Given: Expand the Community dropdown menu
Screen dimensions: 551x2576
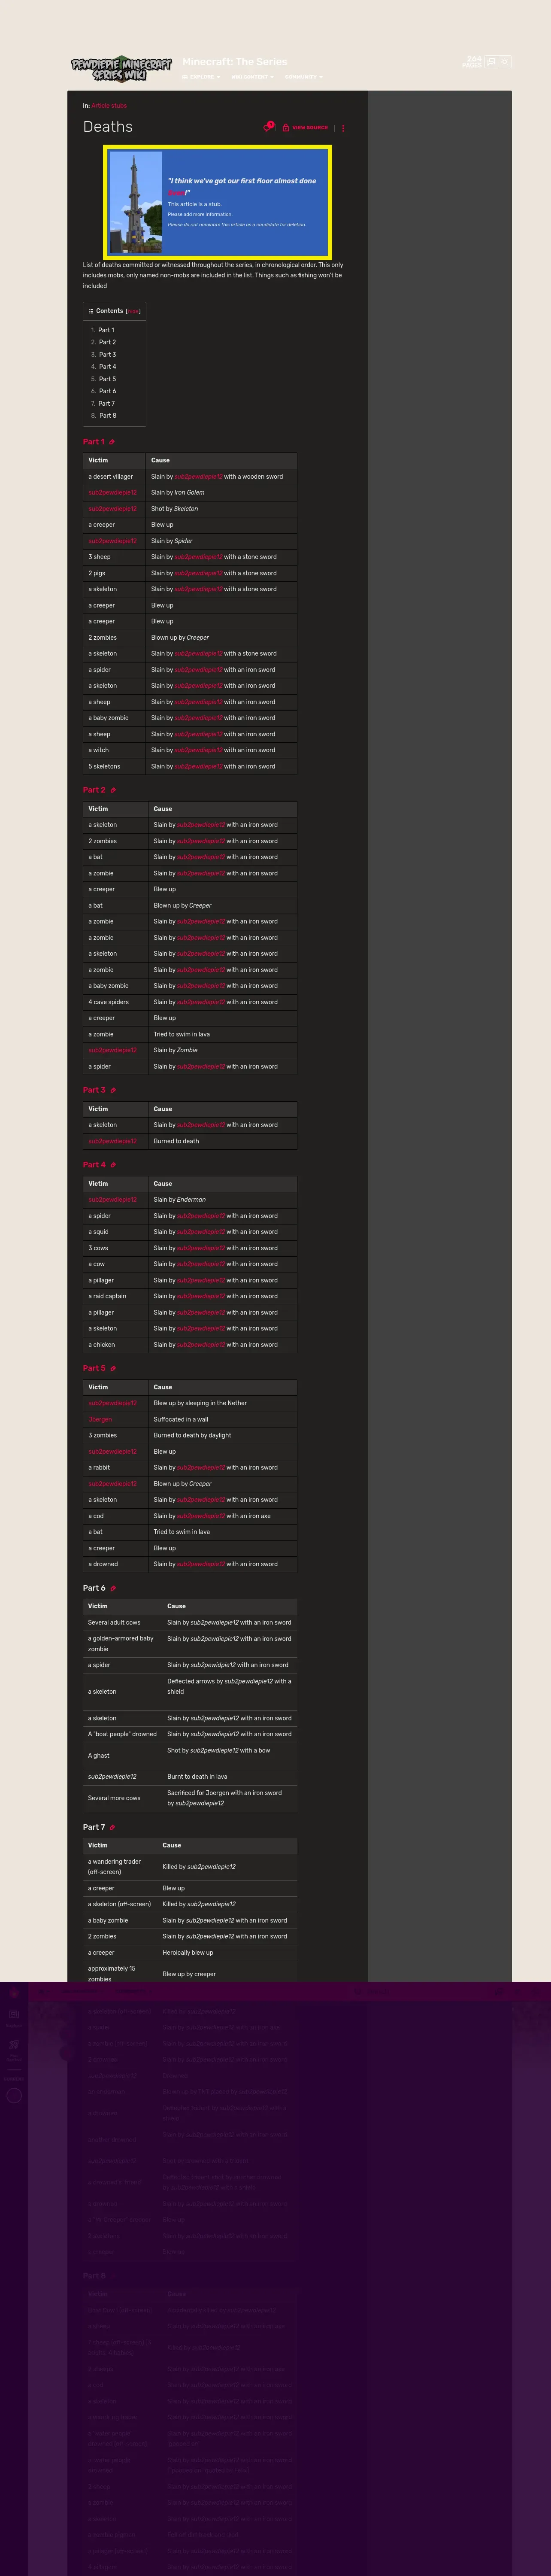Looking at the screenshot, I should click(303, 77).
